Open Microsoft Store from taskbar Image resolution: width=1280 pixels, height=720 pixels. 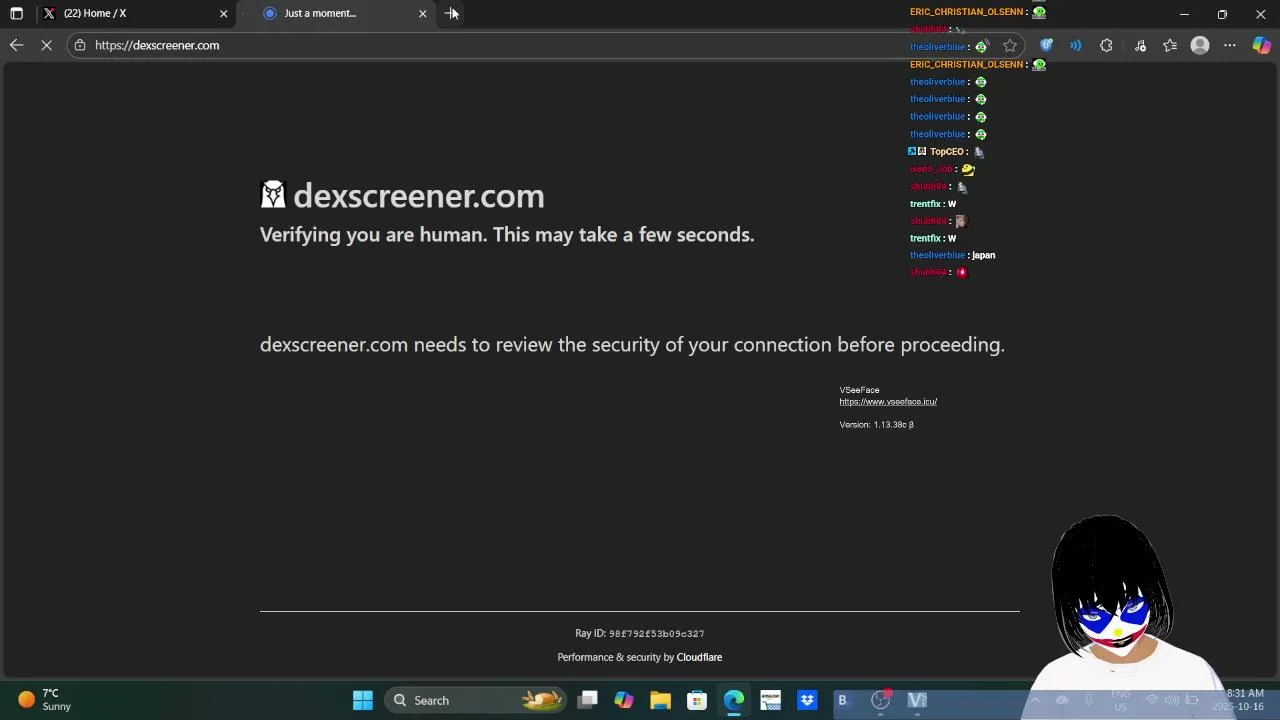697,700
